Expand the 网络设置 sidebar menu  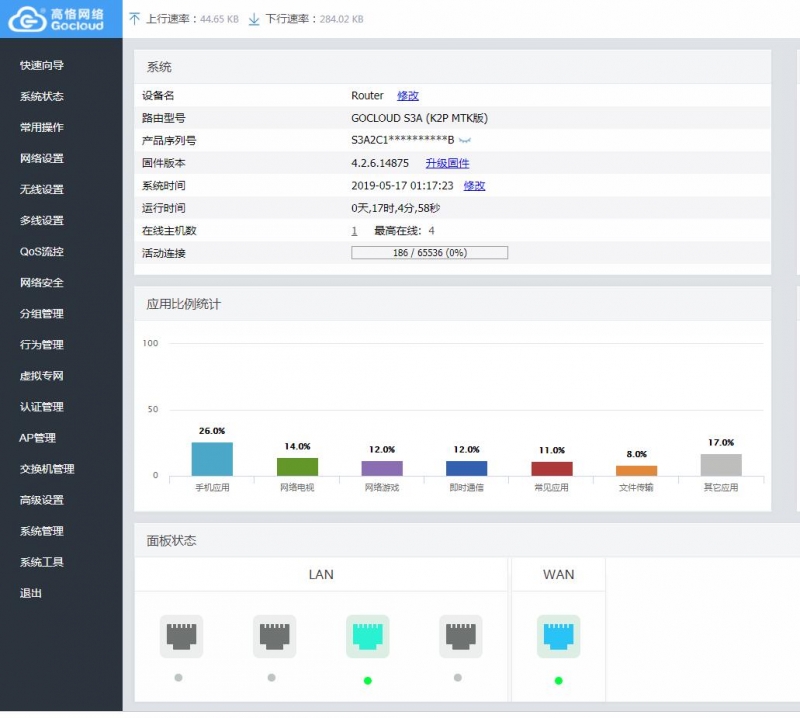click(42, 158)
